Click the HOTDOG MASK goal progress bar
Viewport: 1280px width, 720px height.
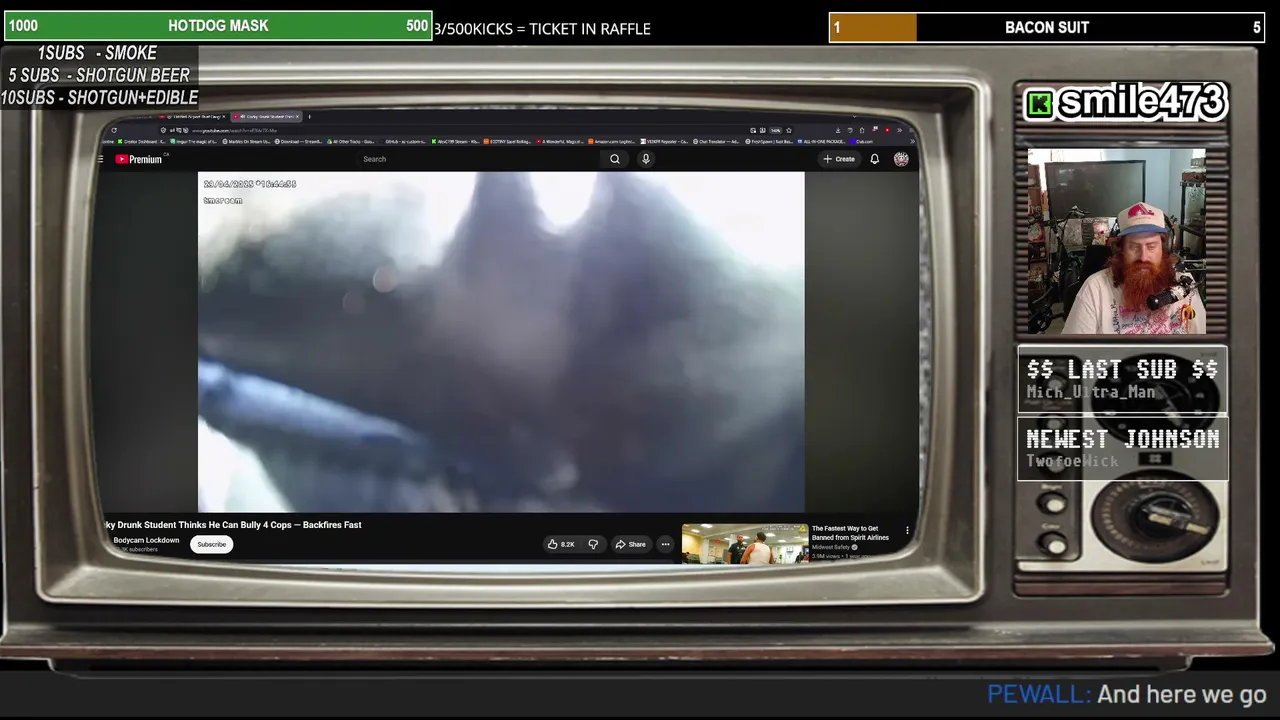tap(218, 26)
